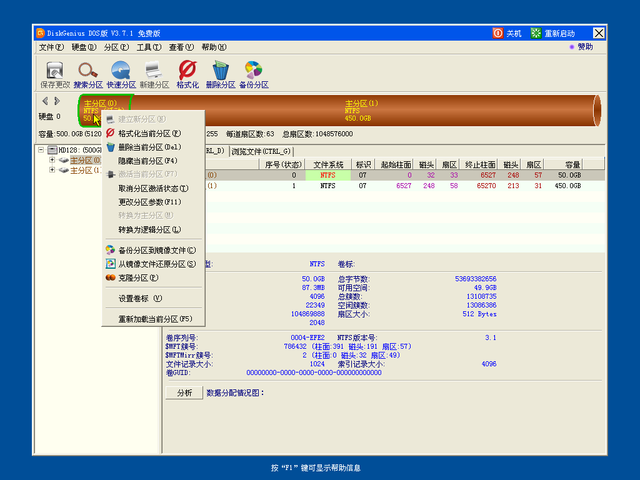Click the 512 Bytes sector size value
This screenshot has width=640, height=480.
point(479,314)
